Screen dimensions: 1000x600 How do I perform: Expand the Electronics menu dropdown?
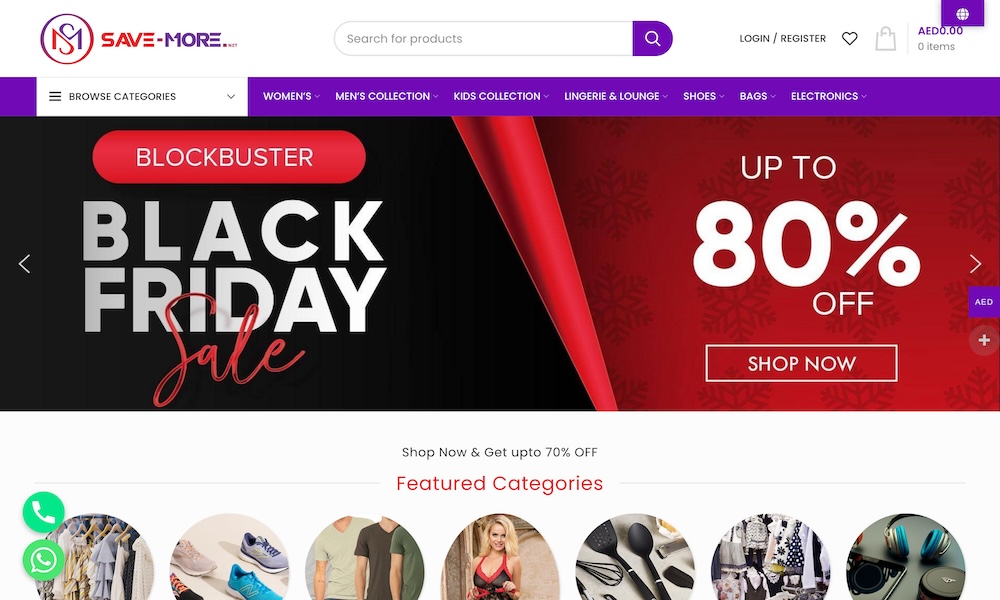(828, 96)
